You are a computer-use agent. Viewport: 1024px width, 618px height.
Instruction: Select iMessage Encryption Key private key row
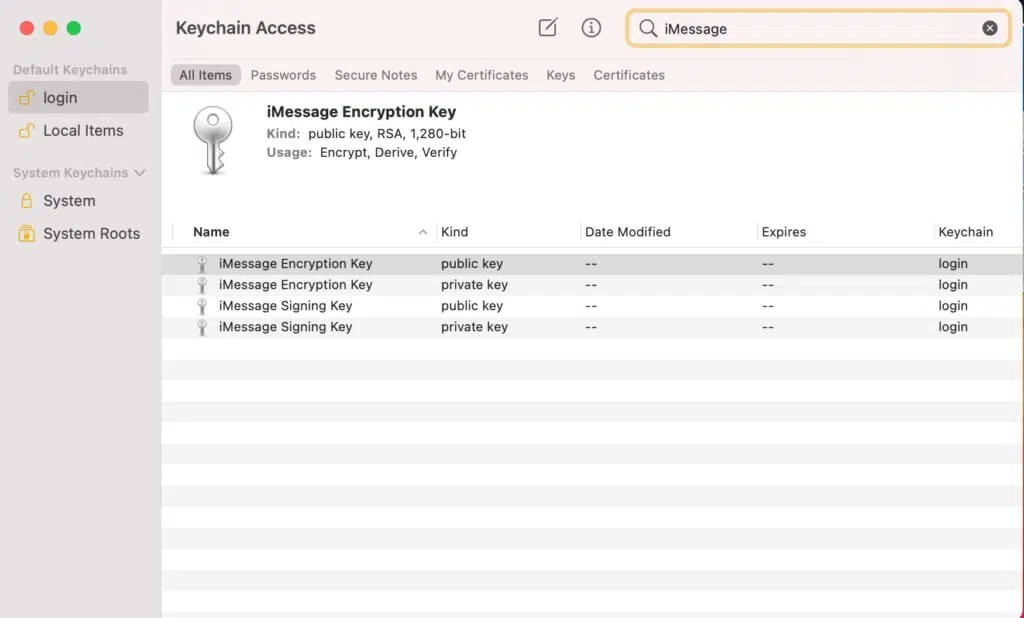point(592,285)
